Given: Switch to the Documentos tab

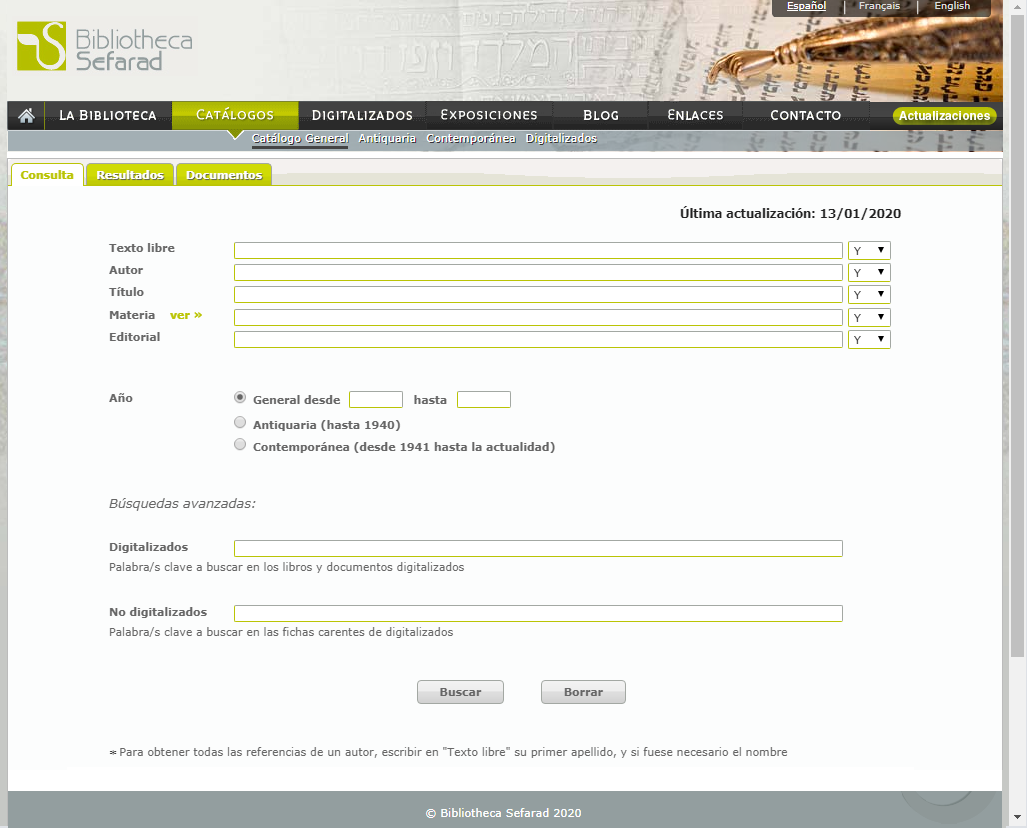Looking at the screenshot, I should [x=224, y=175].
